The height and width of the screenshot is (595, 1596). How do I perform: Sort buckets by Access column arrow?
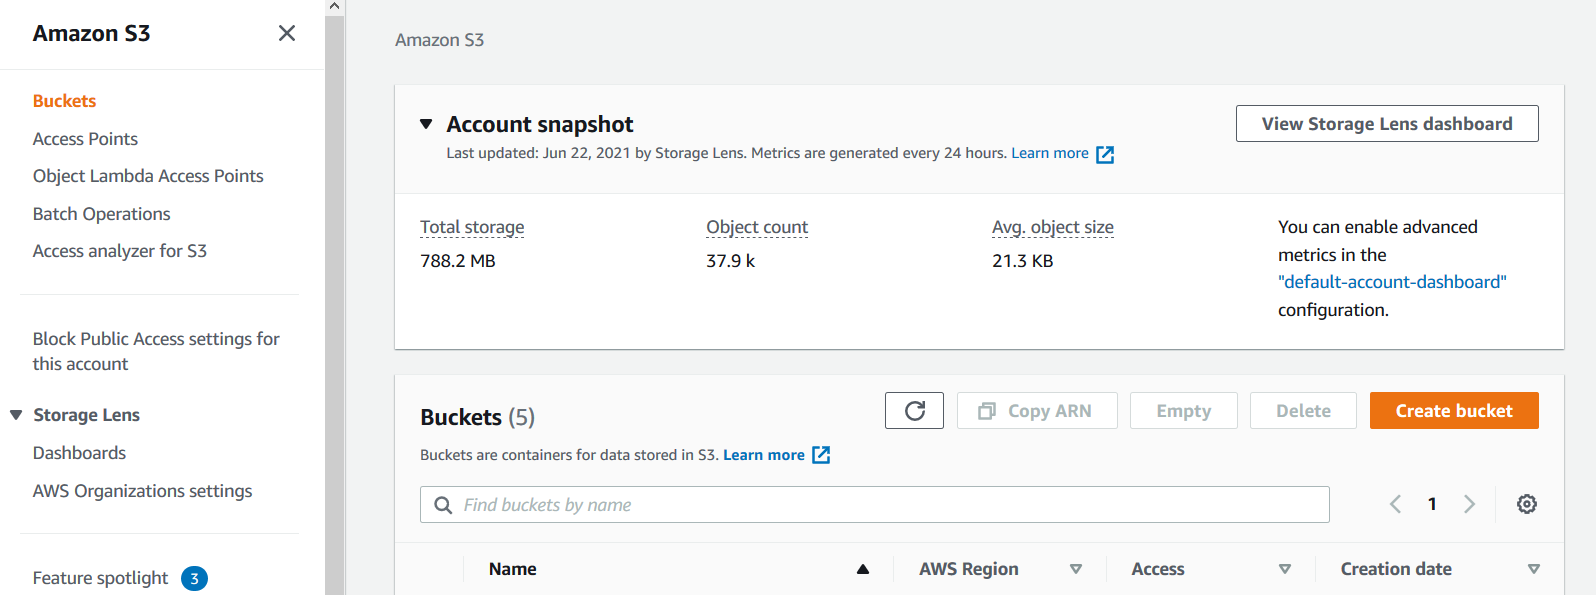point(1285,569)
